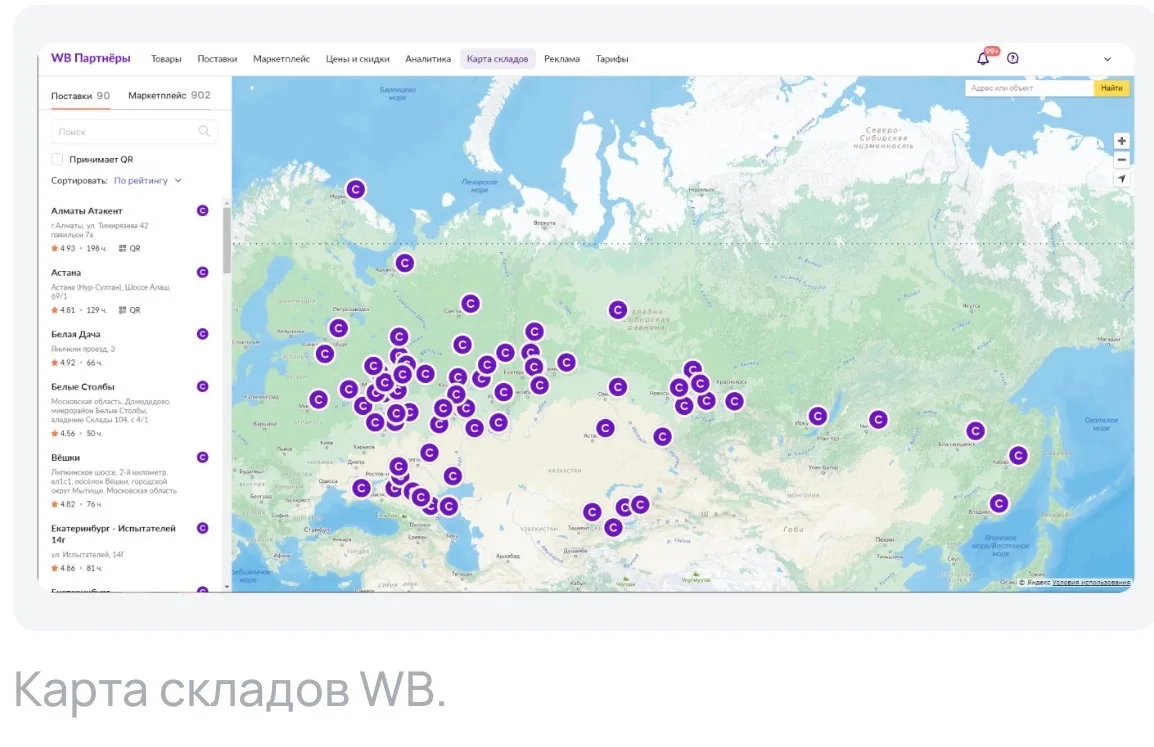The image size is (1154, 747).
Task: Select the warehouse marker near Красноярск on map
Action: click(734, 401)
